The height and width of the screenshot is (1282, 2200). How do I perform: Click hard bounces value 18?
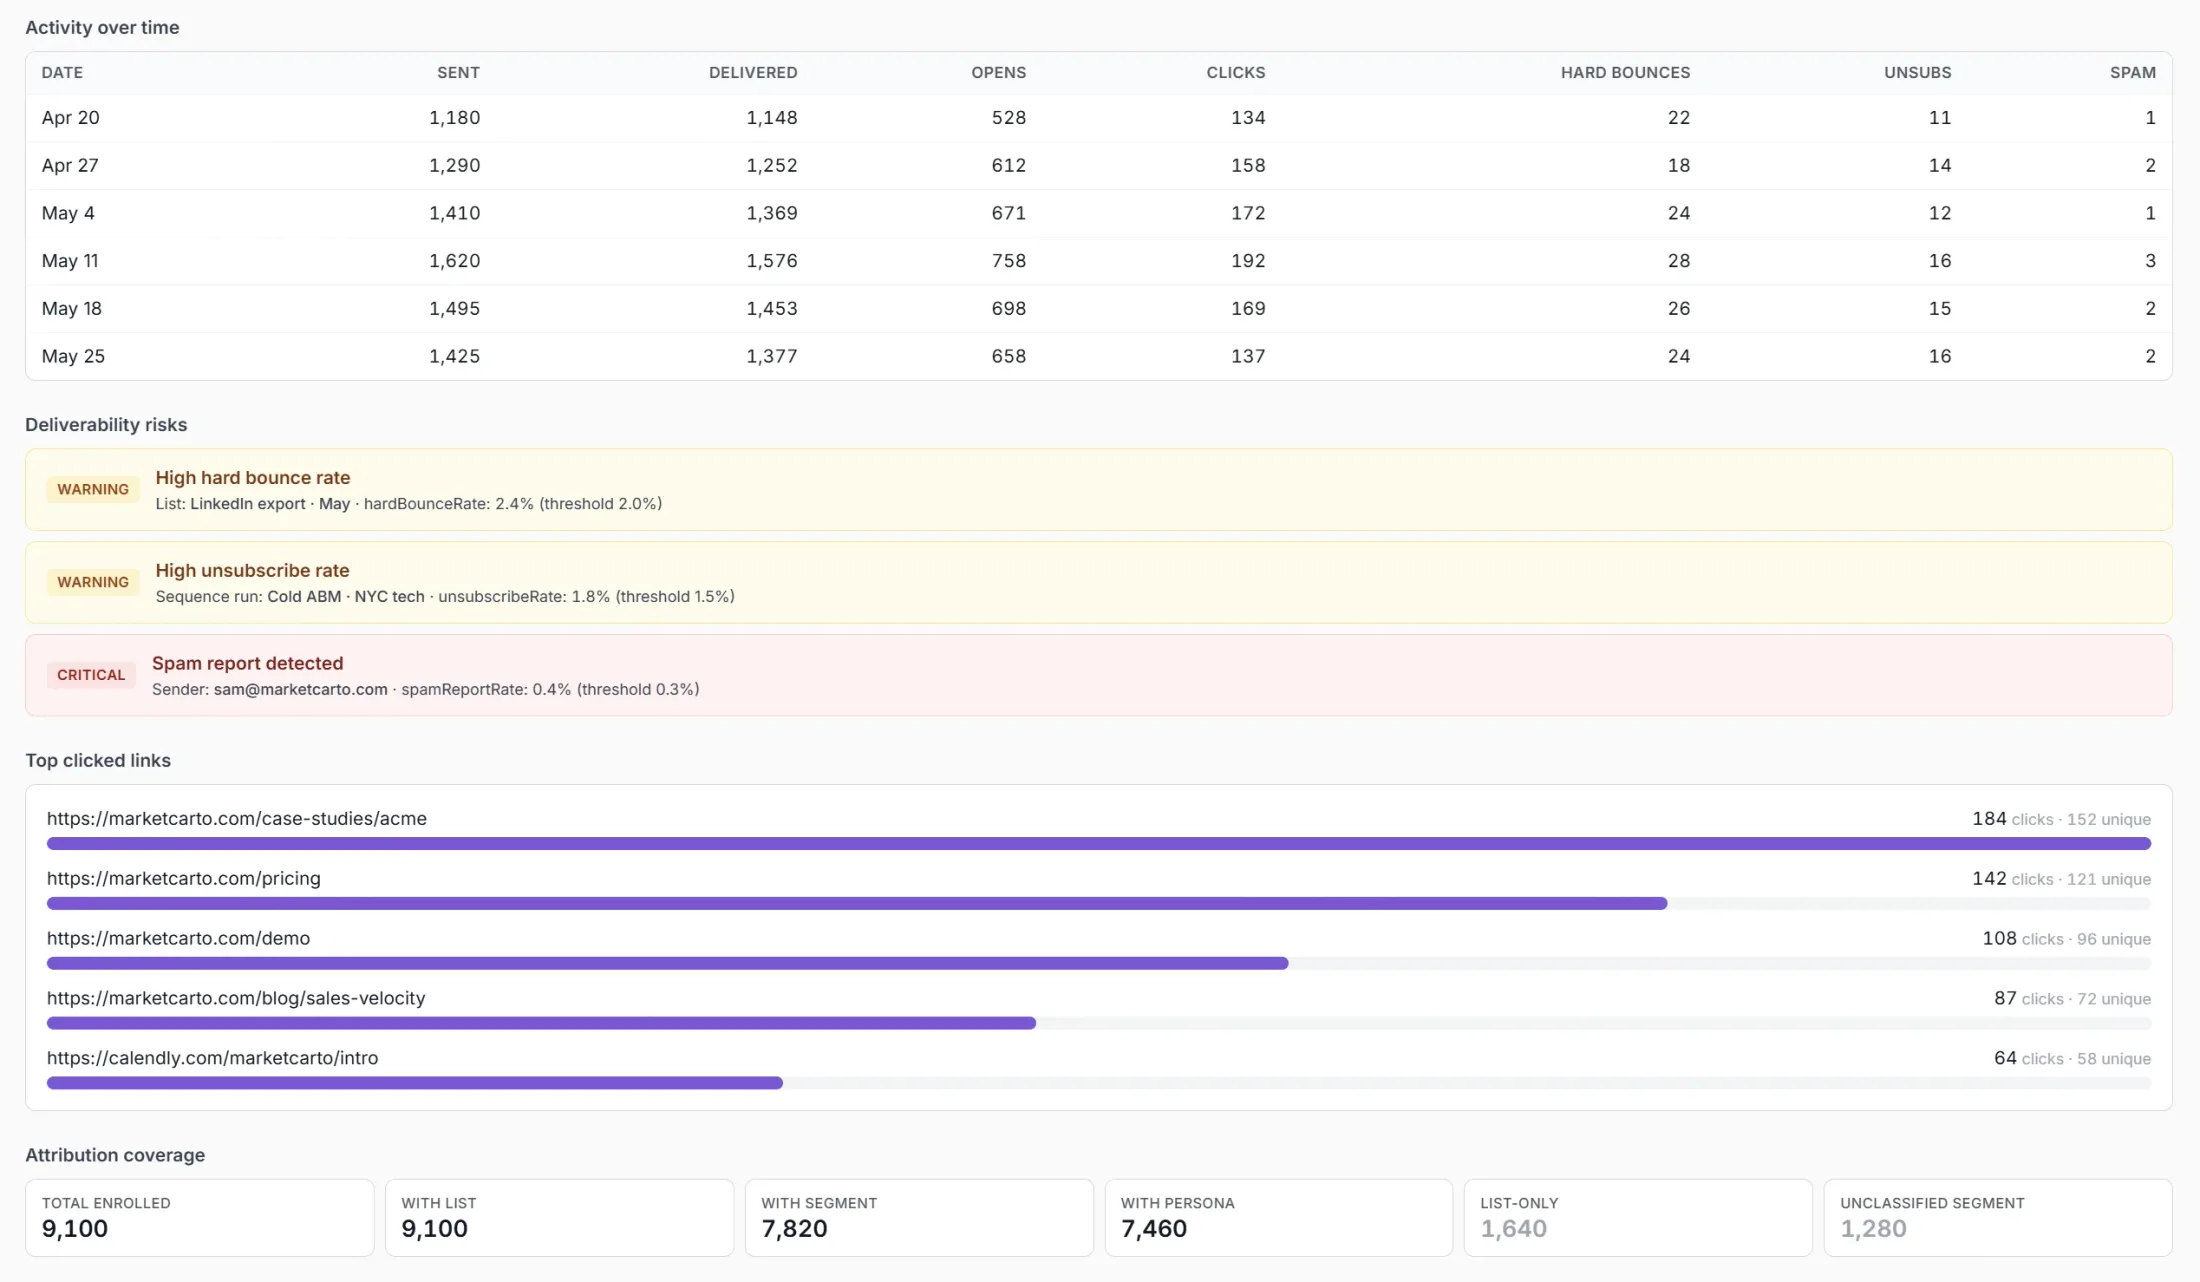[1679, 166]
